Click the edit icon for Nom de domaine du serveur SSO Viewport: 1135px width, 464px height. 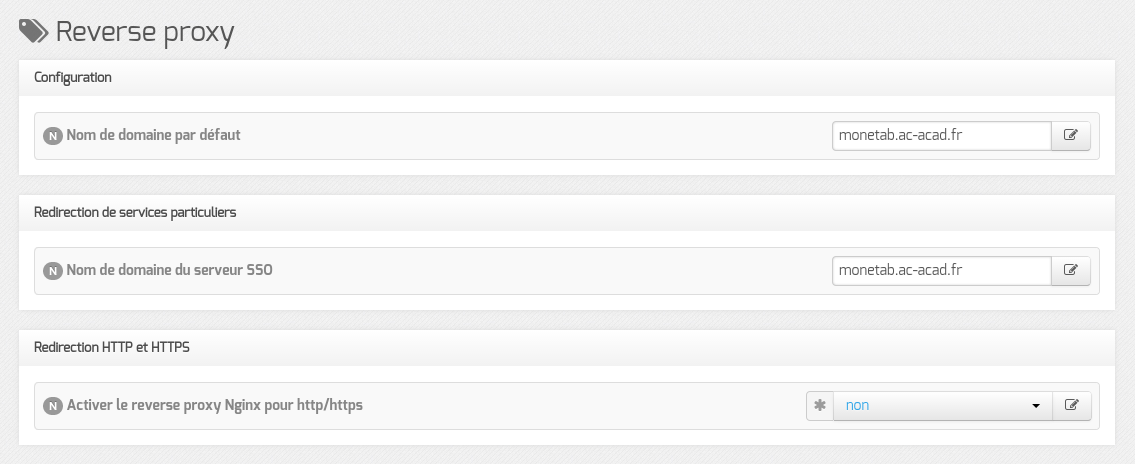[1071, 271]
